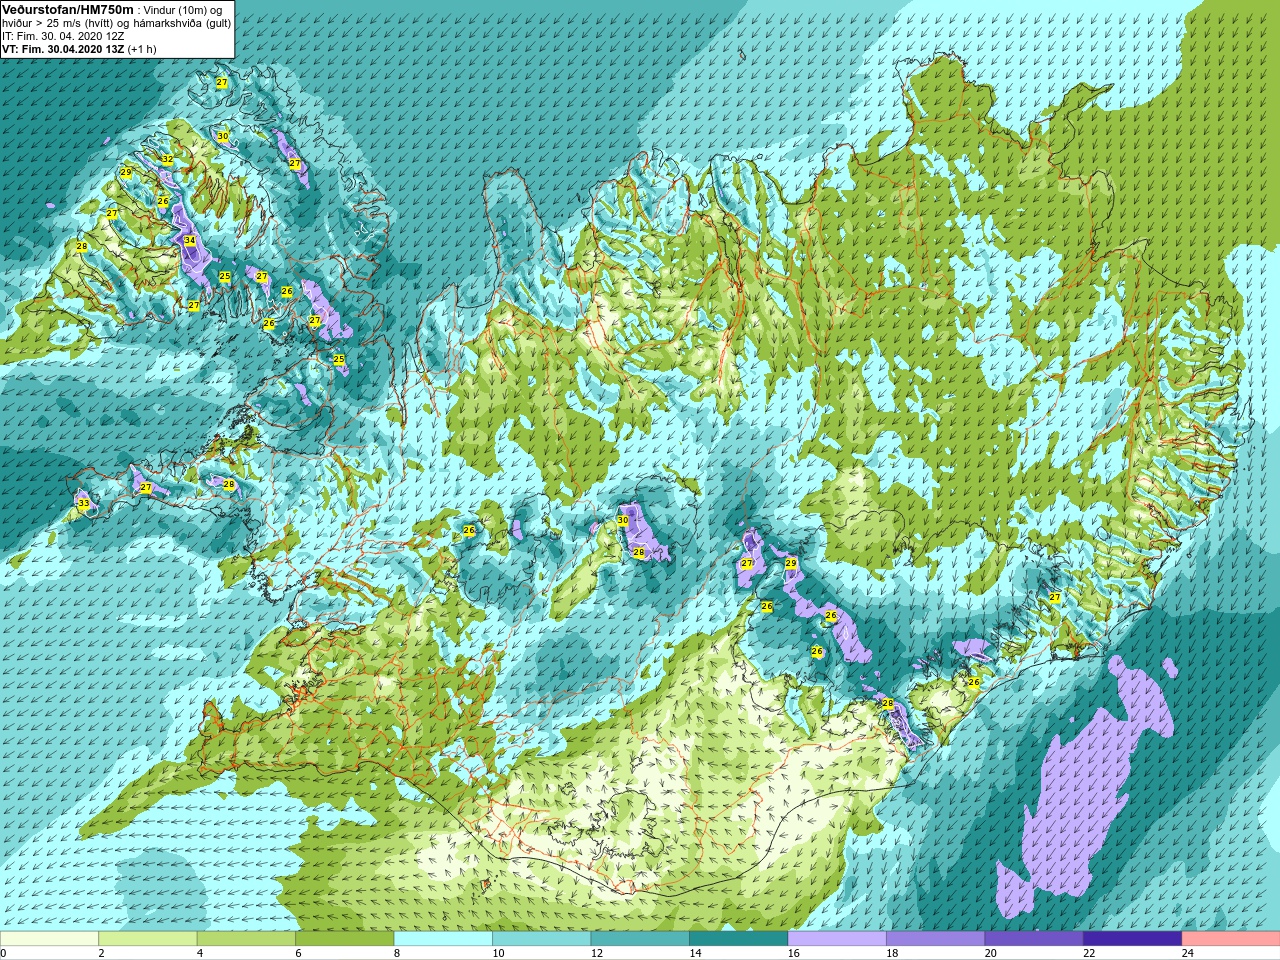Pick the 2–4 m/s light green legend swatch
Viewport: 1280px width, 960px height.
point(148,939)
